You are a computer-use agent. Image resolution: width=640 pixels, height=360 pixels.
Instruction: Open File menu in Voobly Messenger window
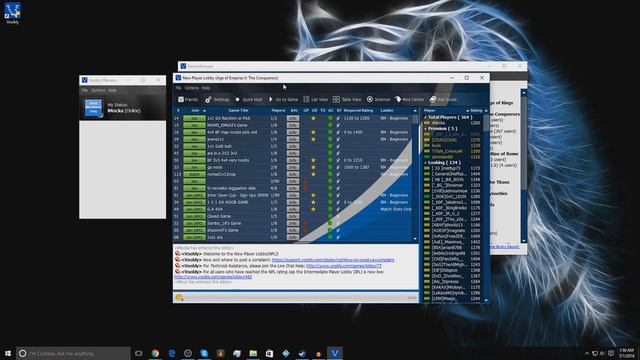[84, 90]
